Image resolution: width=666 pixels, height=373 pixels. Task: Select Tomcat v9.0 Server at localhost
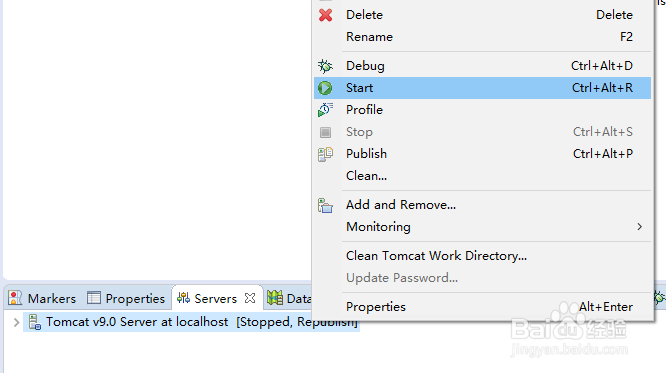point(191,322)
